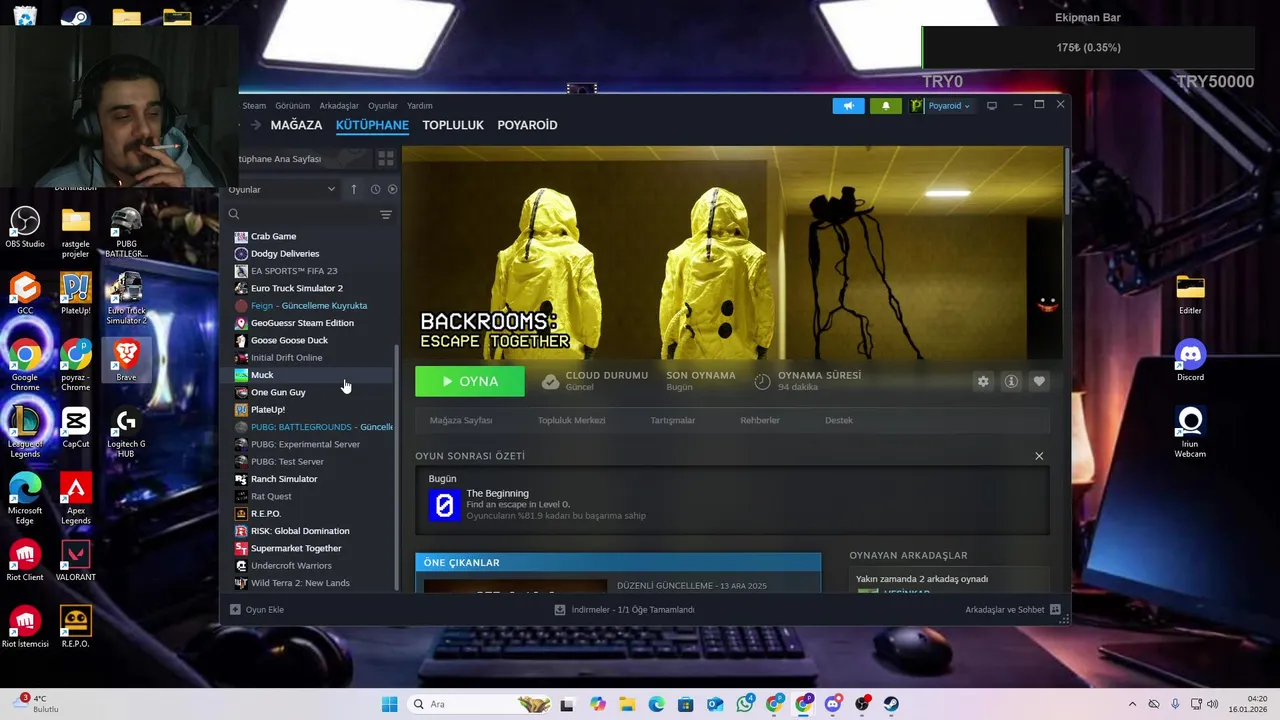Select Supermarket Together in library
Viewport: 1280px width, 720px height.
click(313, 548)
